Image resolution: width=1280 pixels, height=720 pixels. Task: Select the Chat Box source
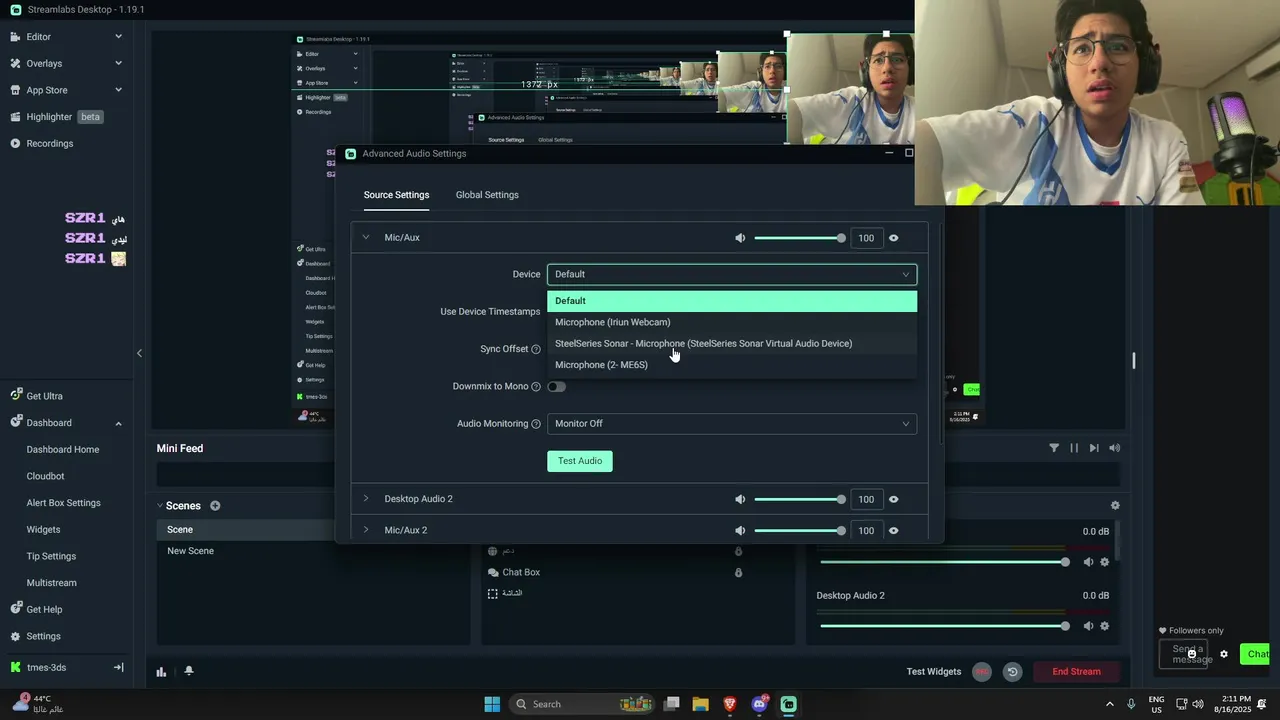tap(521, 572)
